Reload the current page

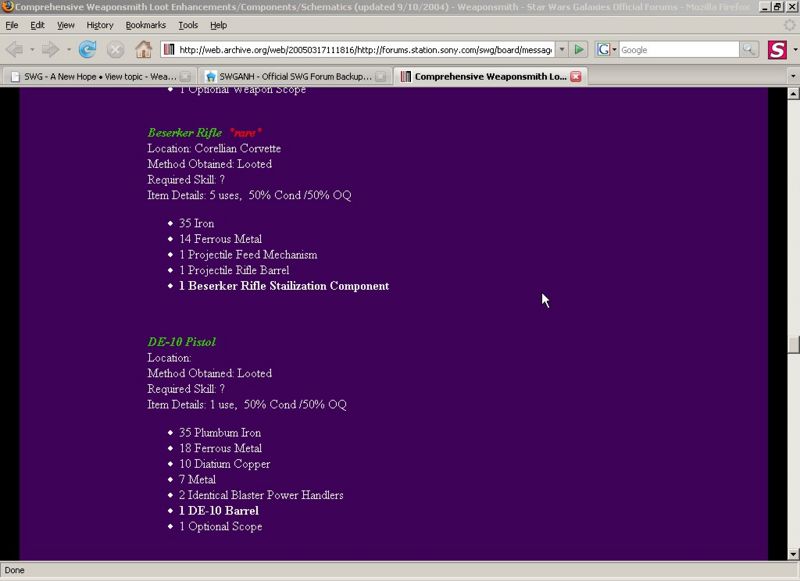point(88,49)
